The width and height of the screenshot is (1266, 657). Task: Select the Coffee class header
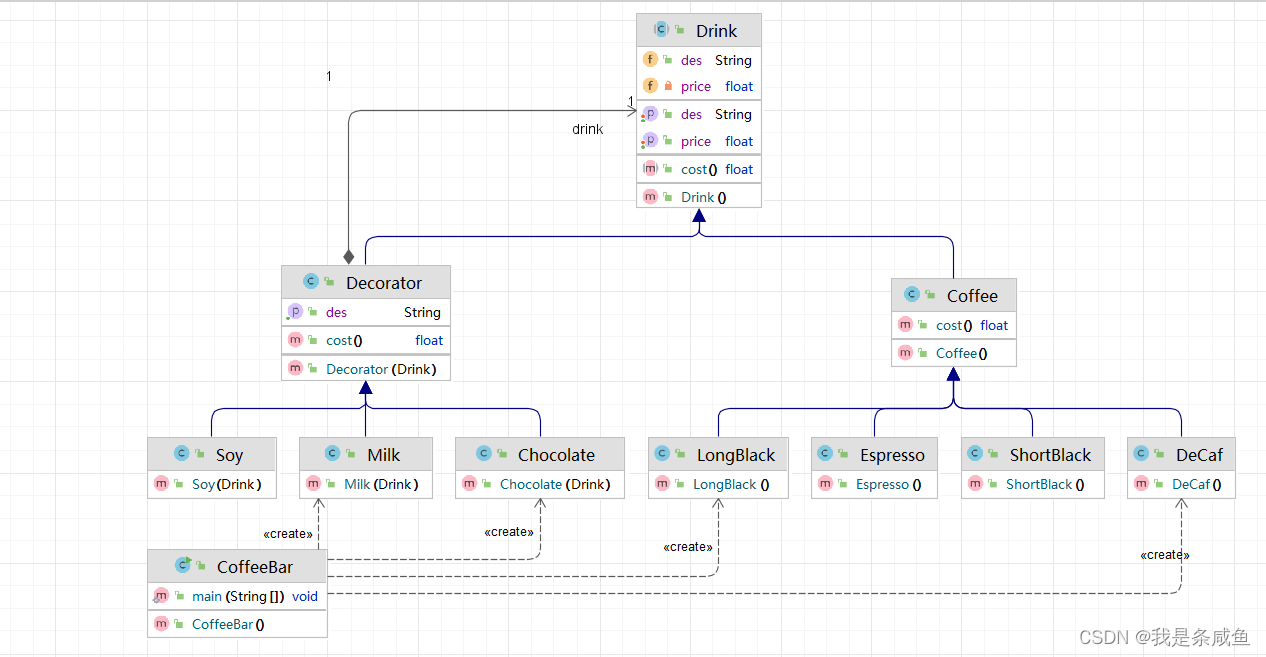coord(954,295)
